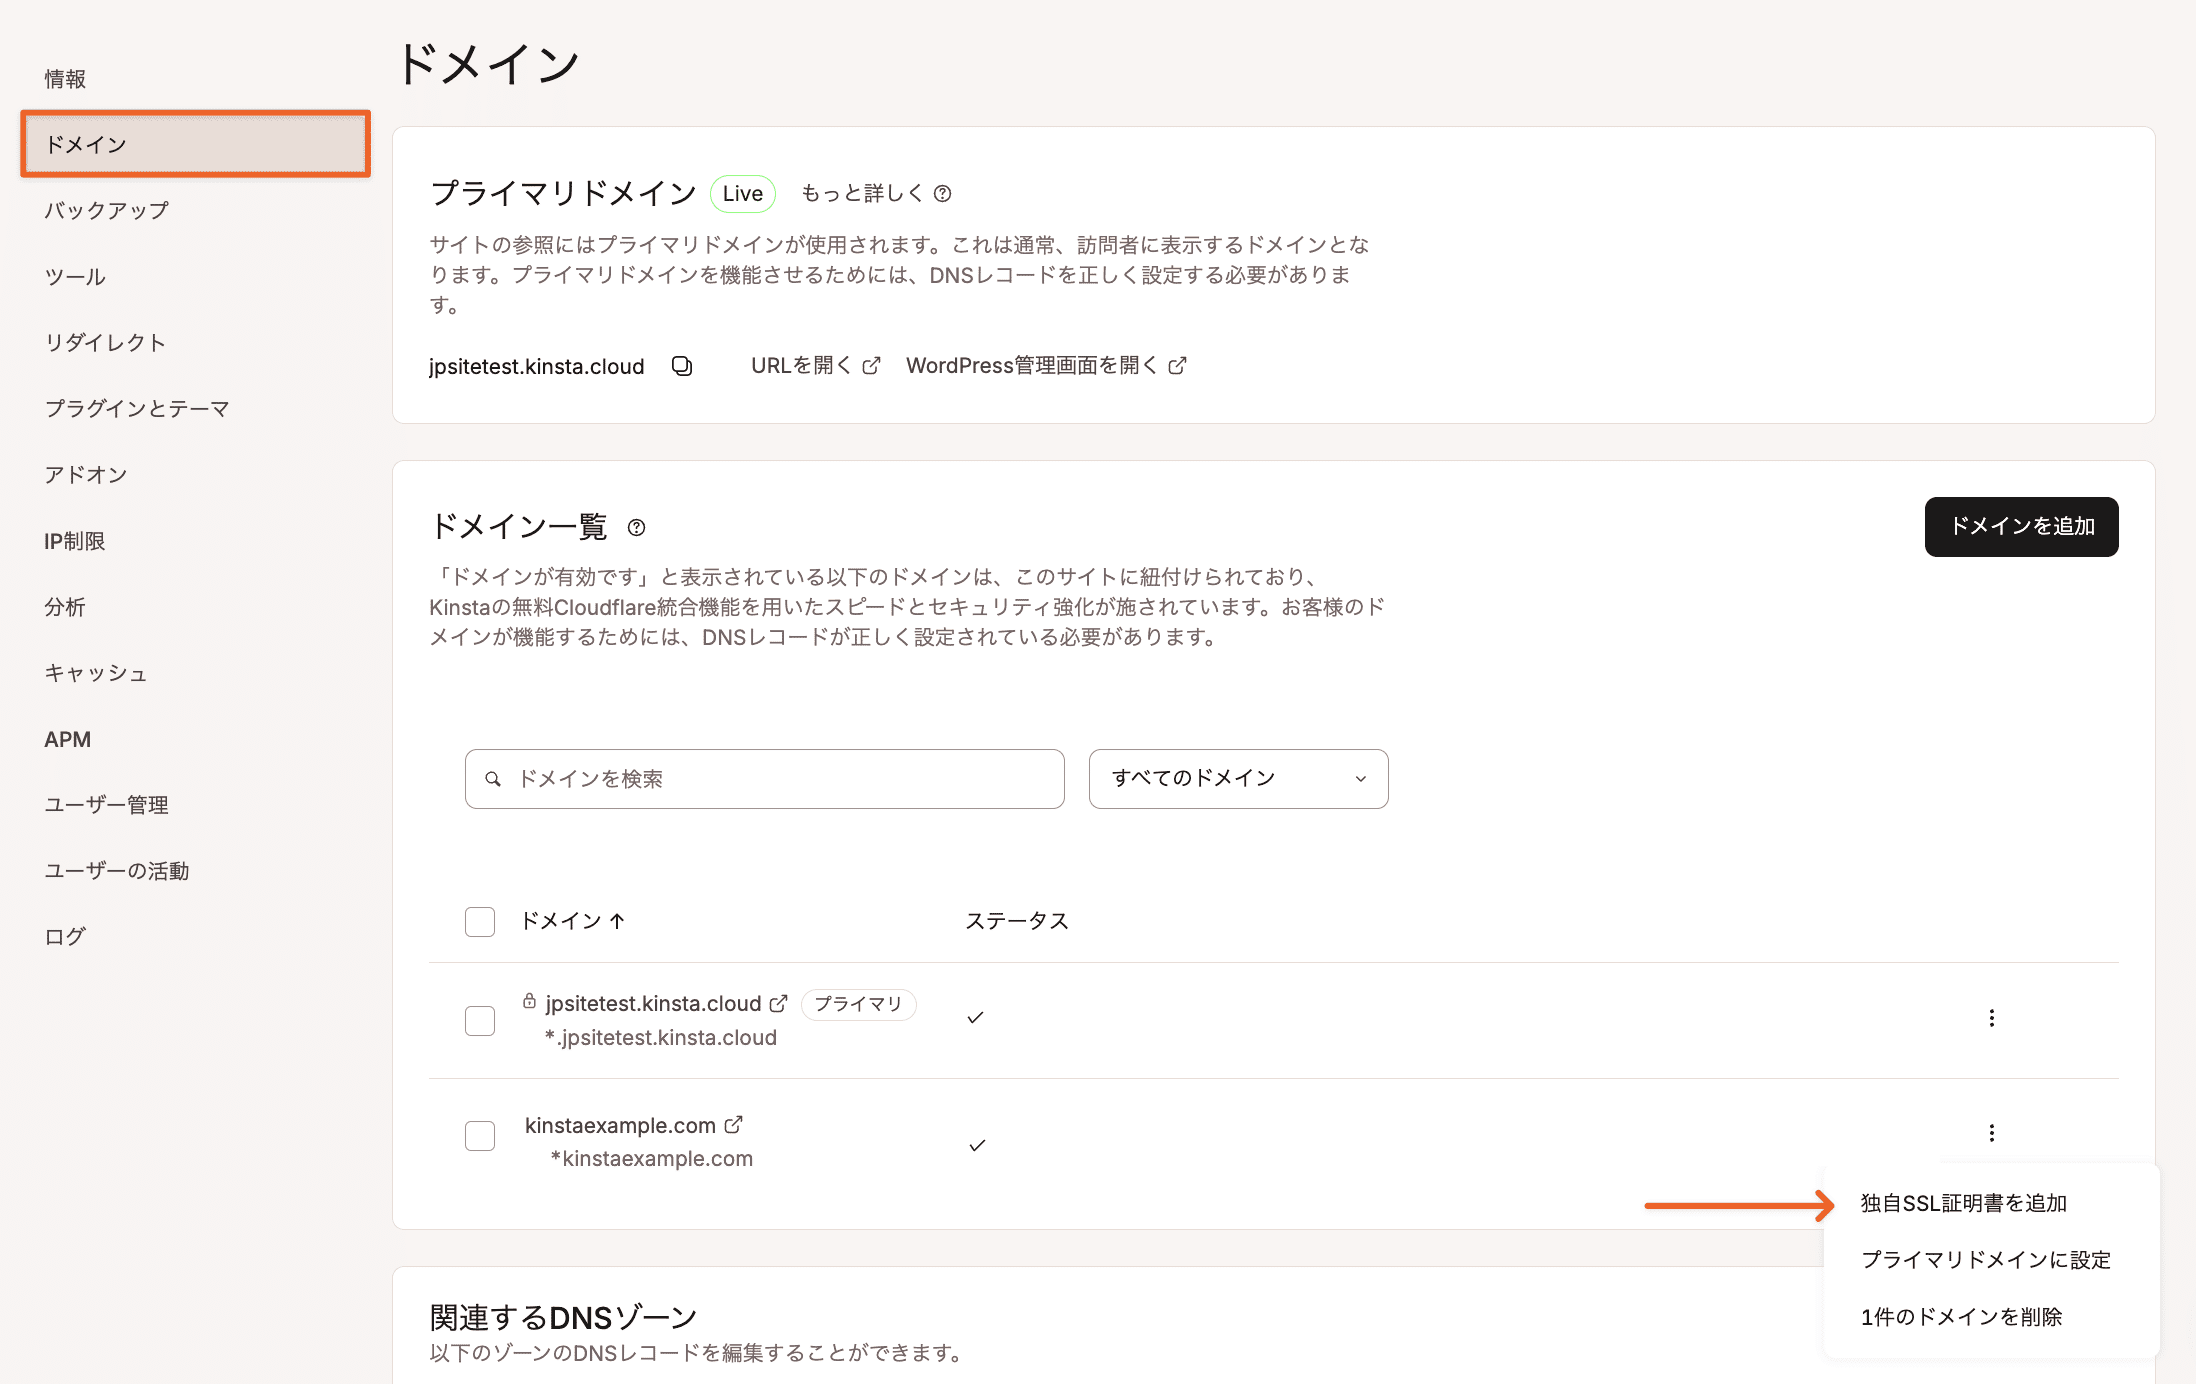Open the three-dot menu for jpsitetest.kinsta.cloud
Viewport: 2196px width, 1384px height.
point(1991,1018)
